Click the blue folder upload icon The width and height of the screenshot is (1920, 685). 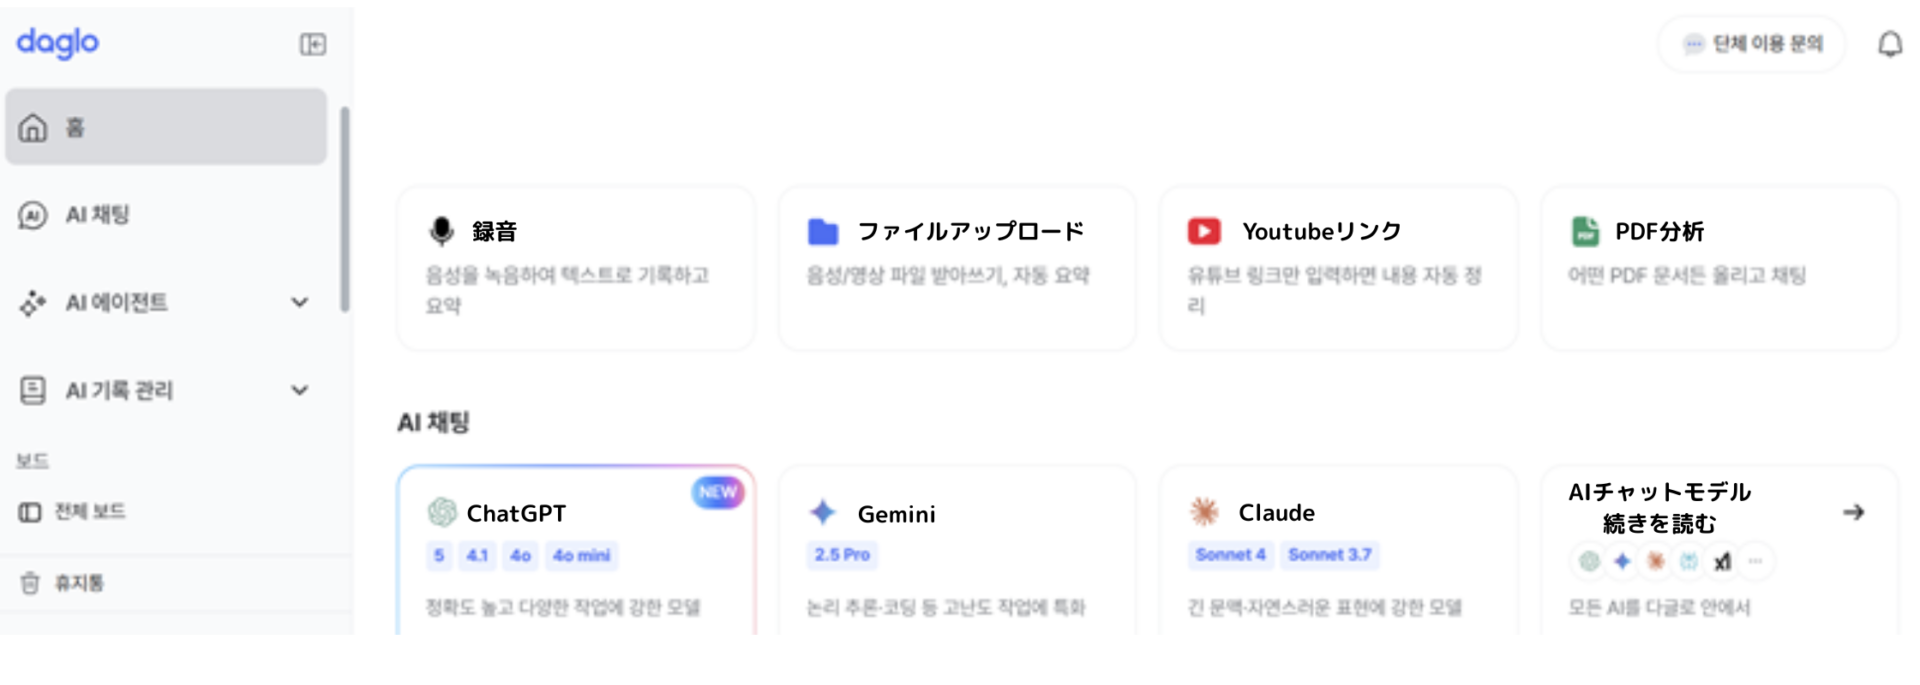point(822,232)
